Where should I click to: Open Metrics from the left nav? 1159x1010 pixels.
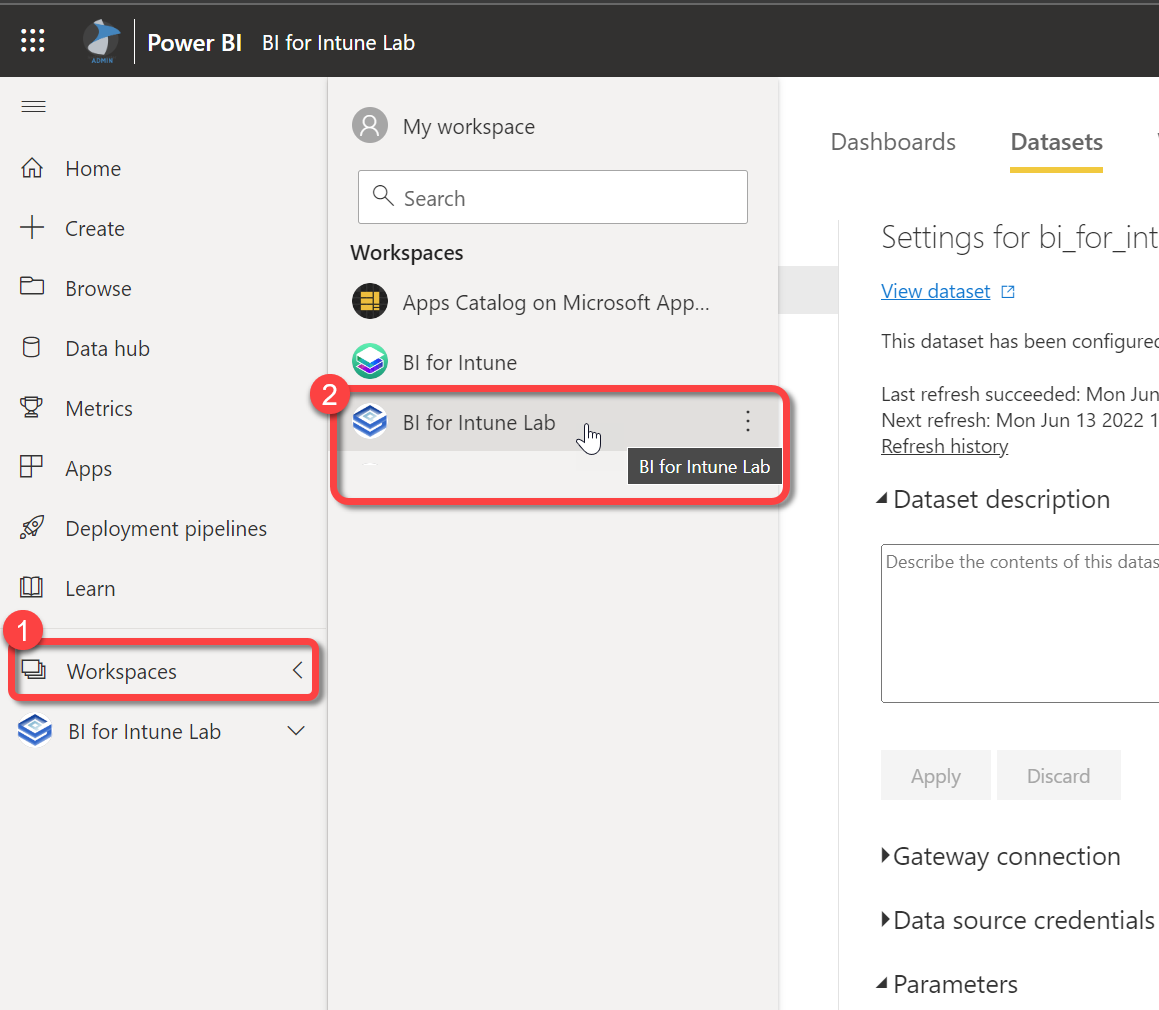(x=99, y=408)
